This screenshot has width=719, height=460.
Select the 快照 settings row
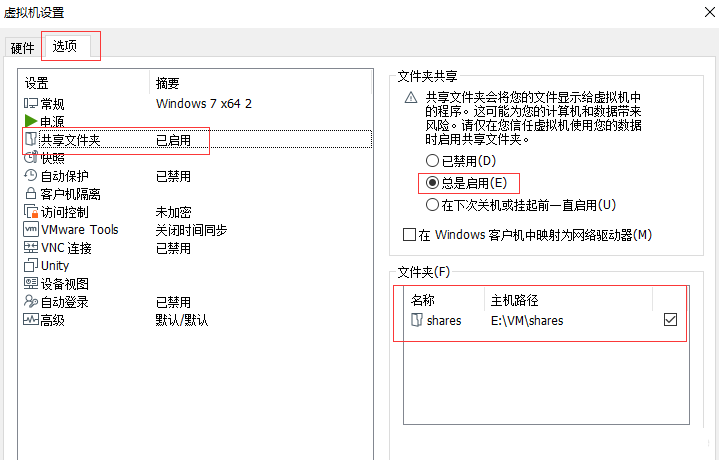click(x=196, y=158)
